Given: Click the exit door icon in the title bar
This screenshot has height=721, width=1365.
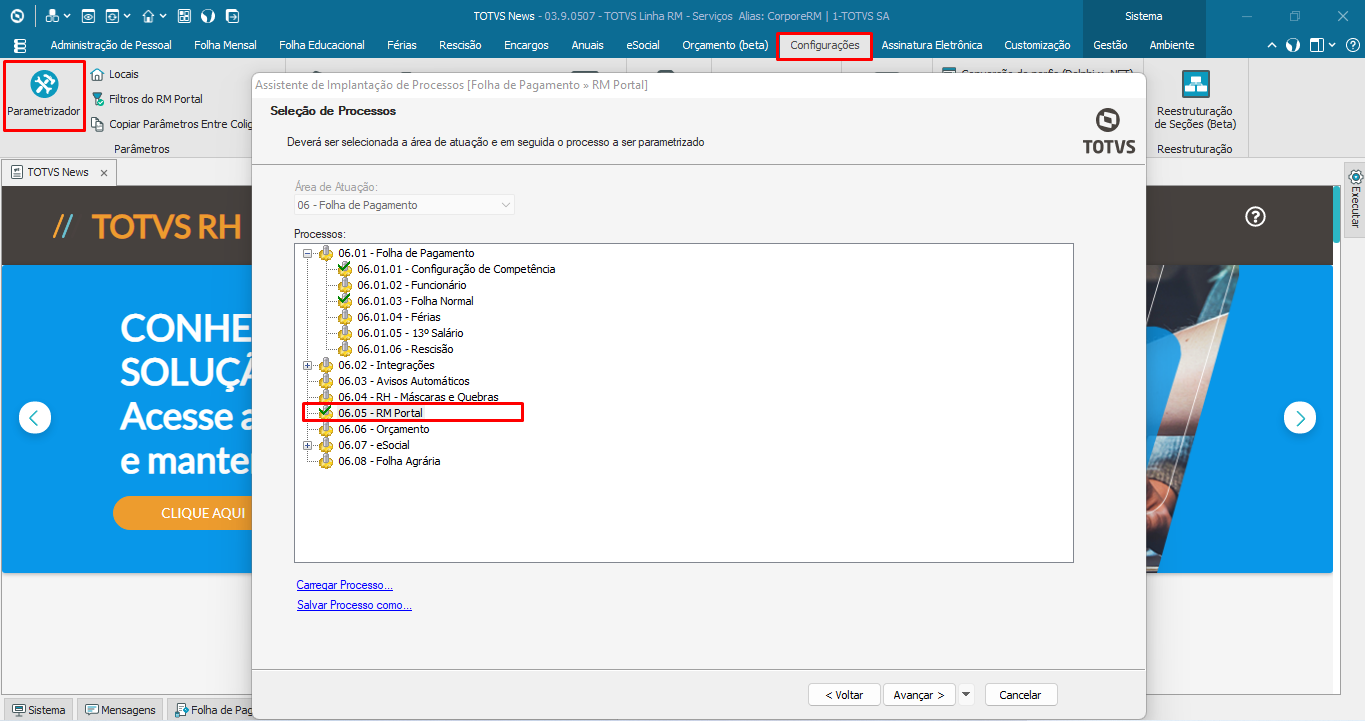Looking at the screenshot, I should (233, 16).
